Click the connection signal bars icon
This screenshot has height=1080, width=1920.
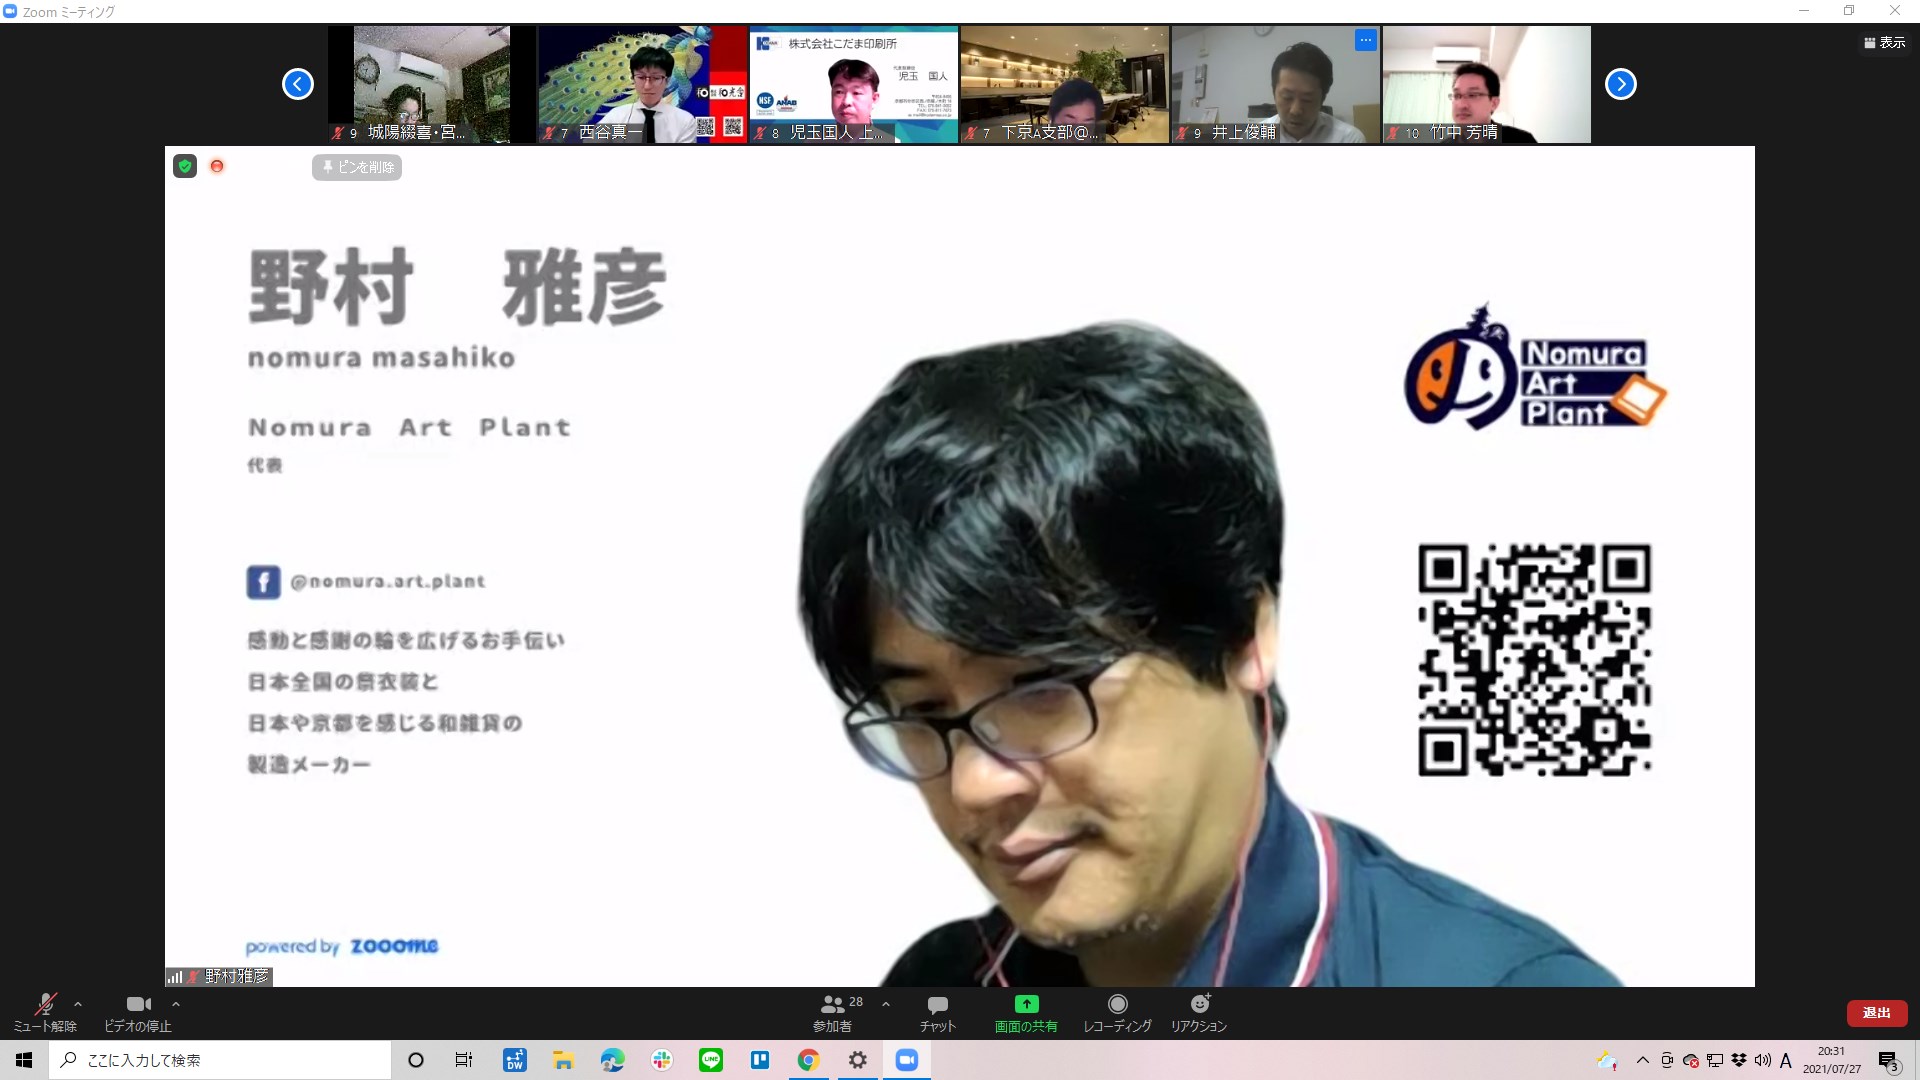175,977
